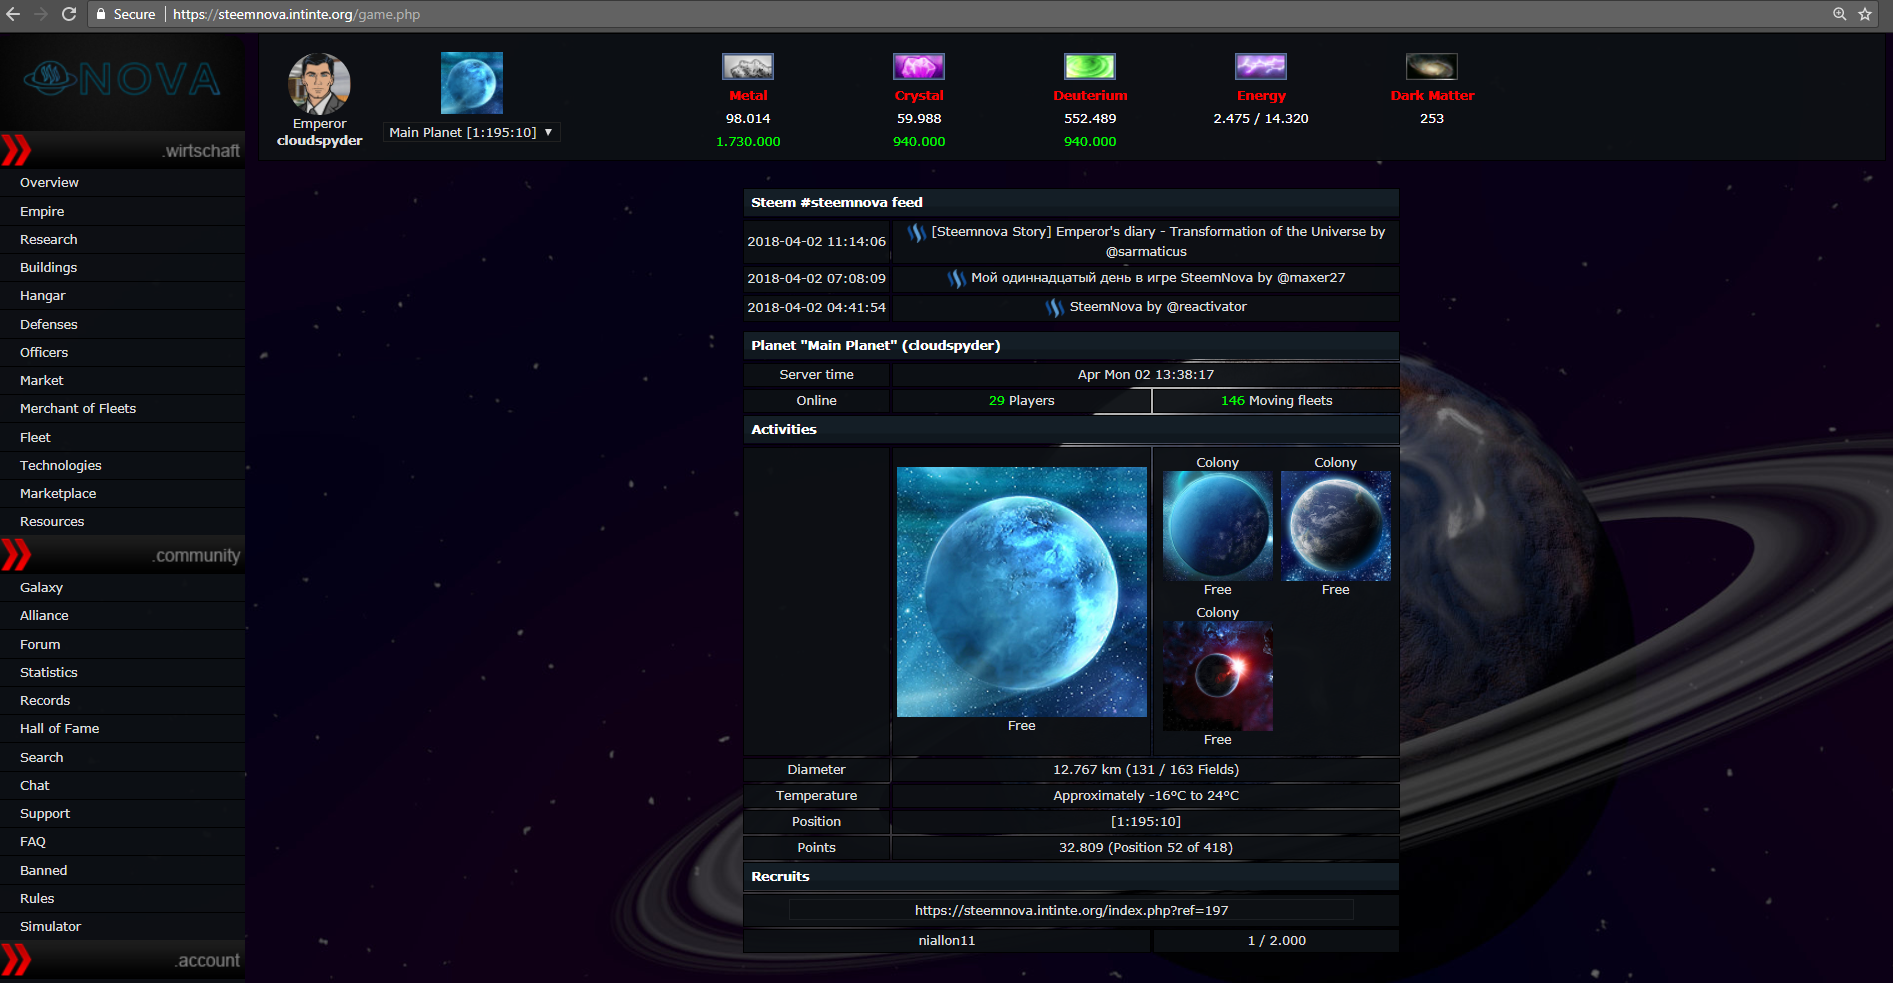Open Buildings page
Image resolution: width=1893 pixels, height=983 pixels.
tap(48, 267)
